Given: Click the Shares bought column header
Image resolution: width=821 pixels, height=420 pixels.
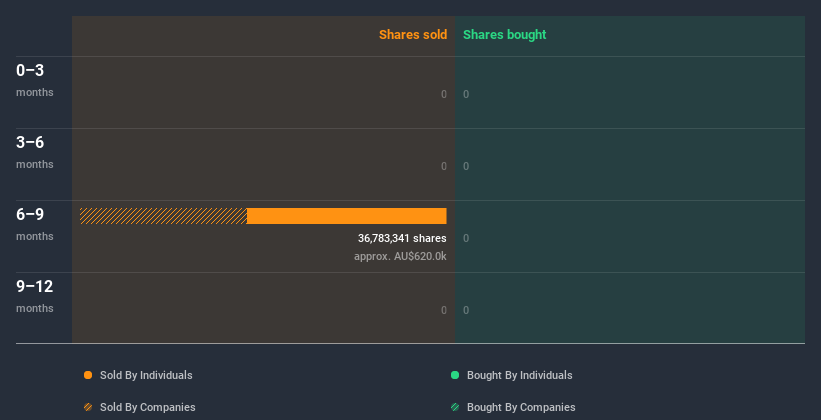Looking at the screenshot, I should 505,35.
